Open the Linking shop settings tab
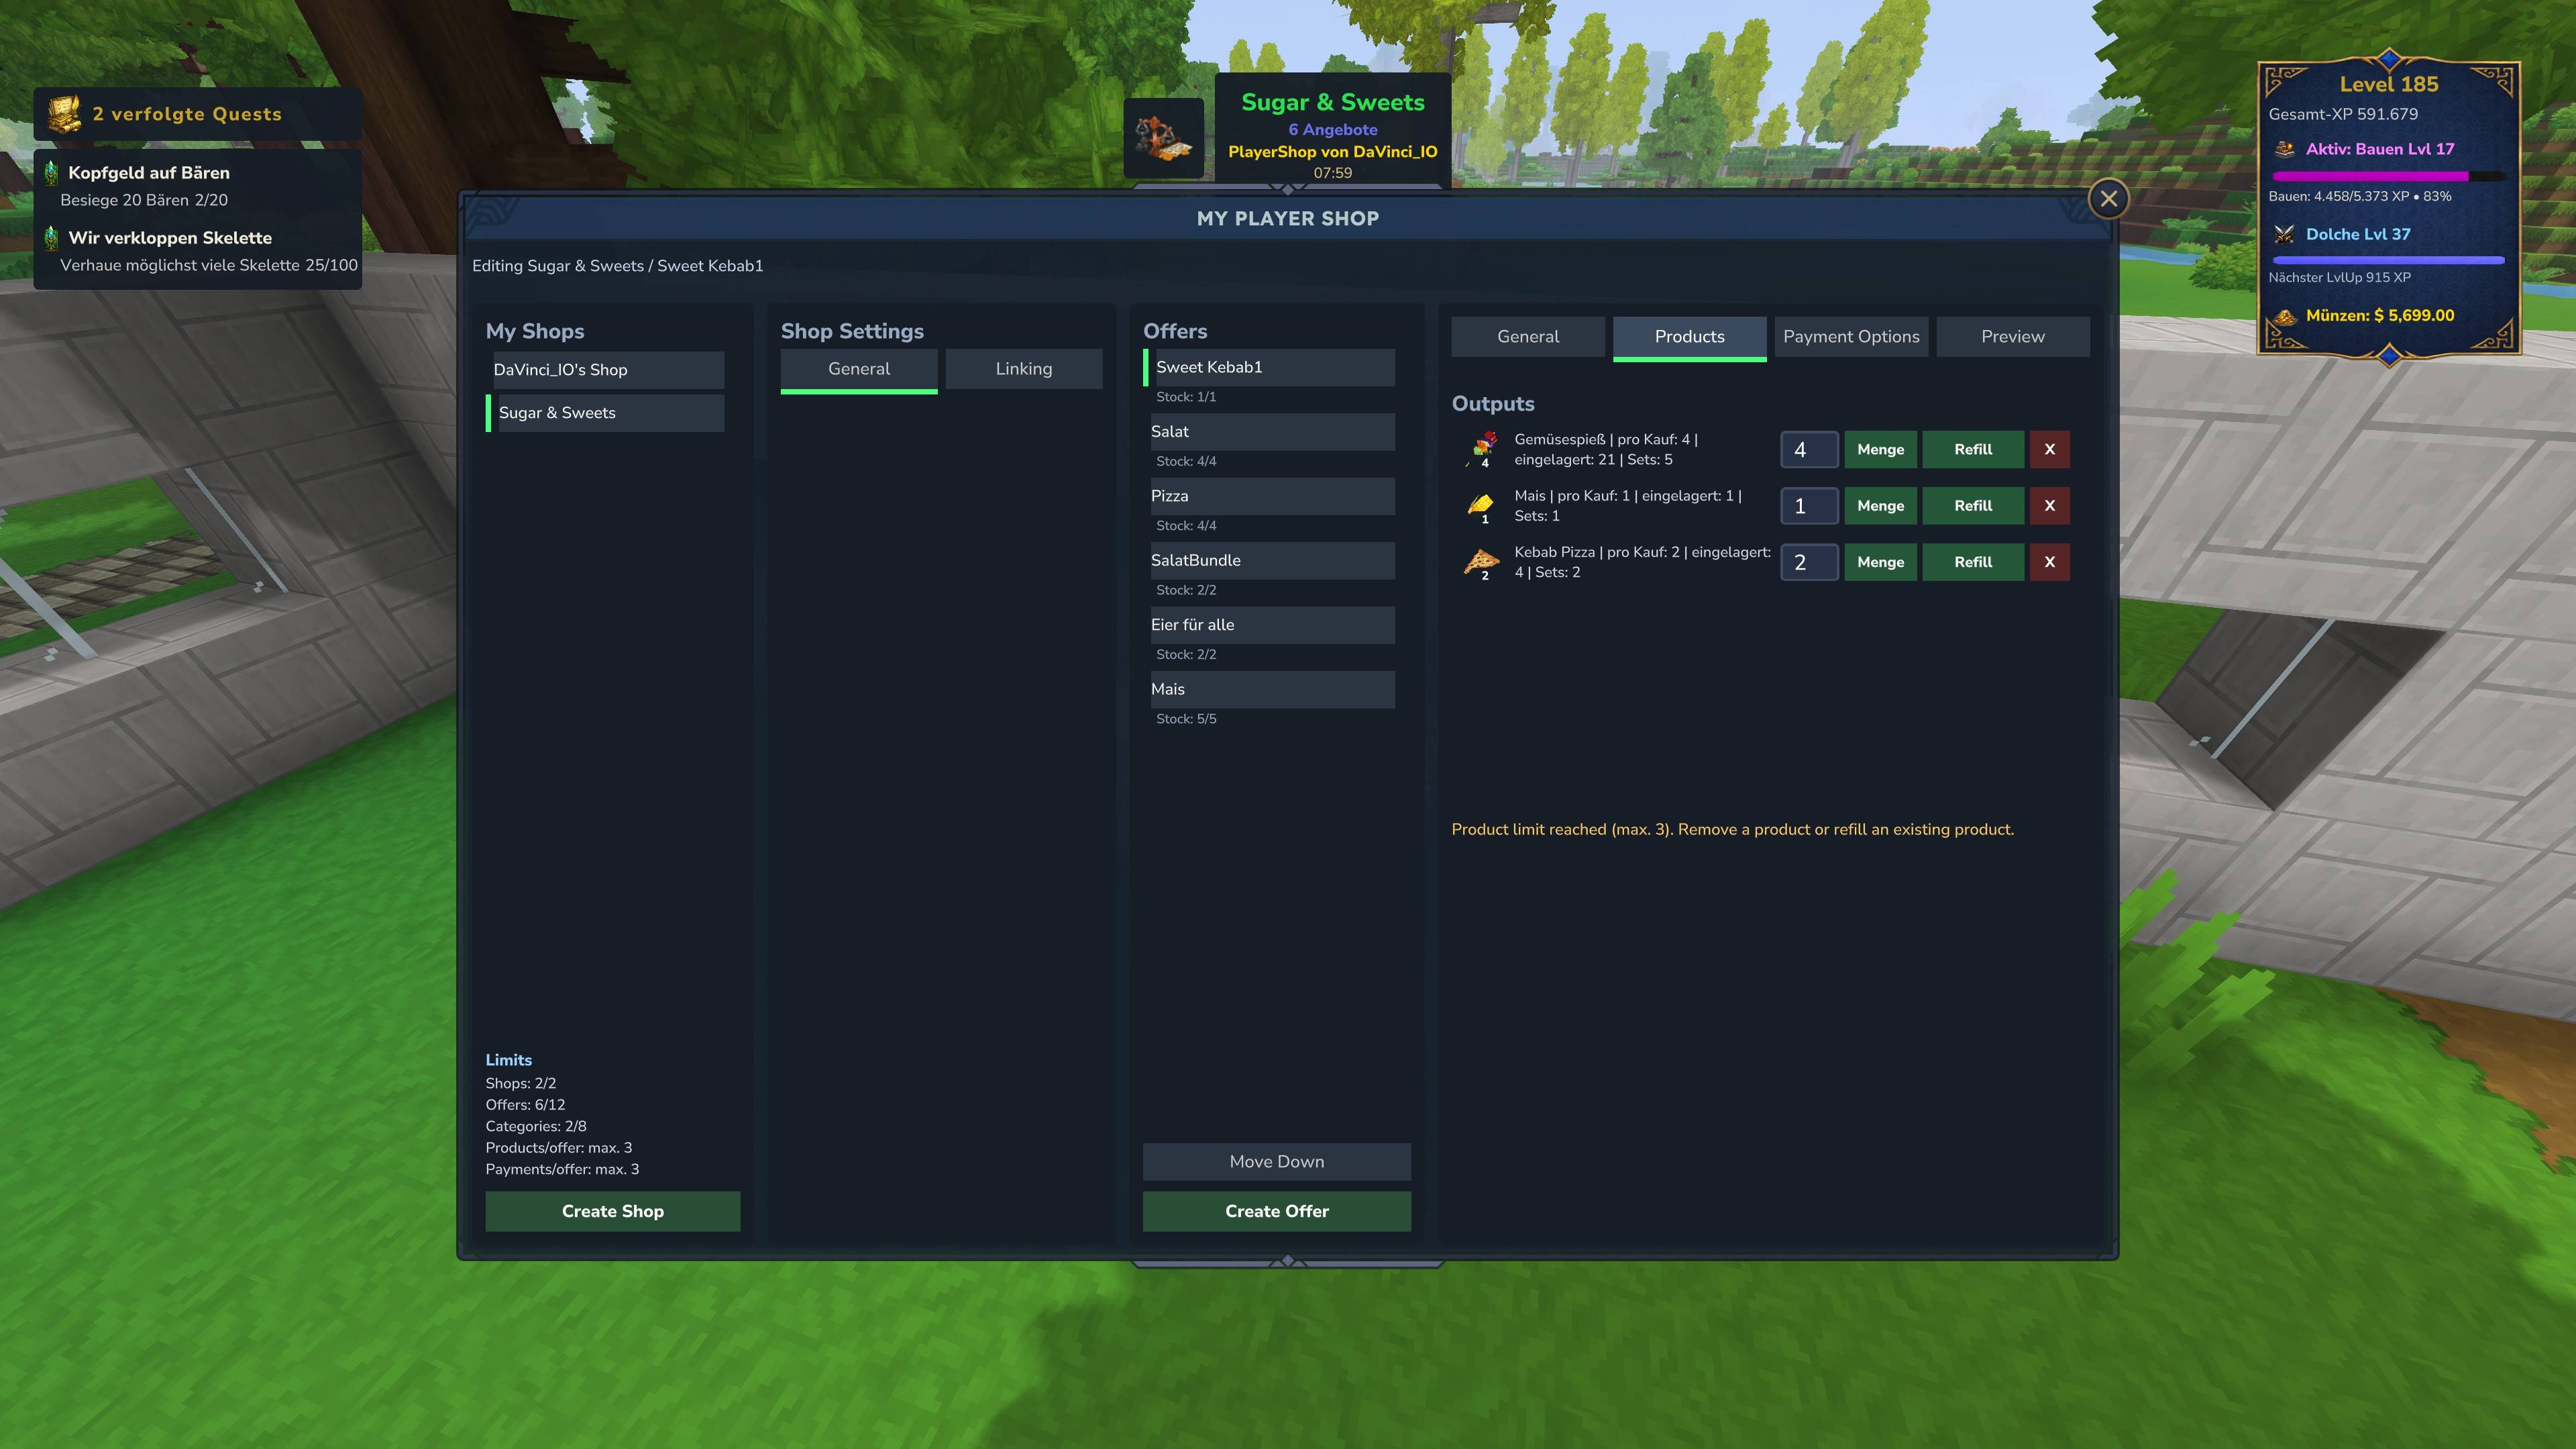Image resolution: width=2576 pixels, height=1449 pixels. (x=1023, y=369)
